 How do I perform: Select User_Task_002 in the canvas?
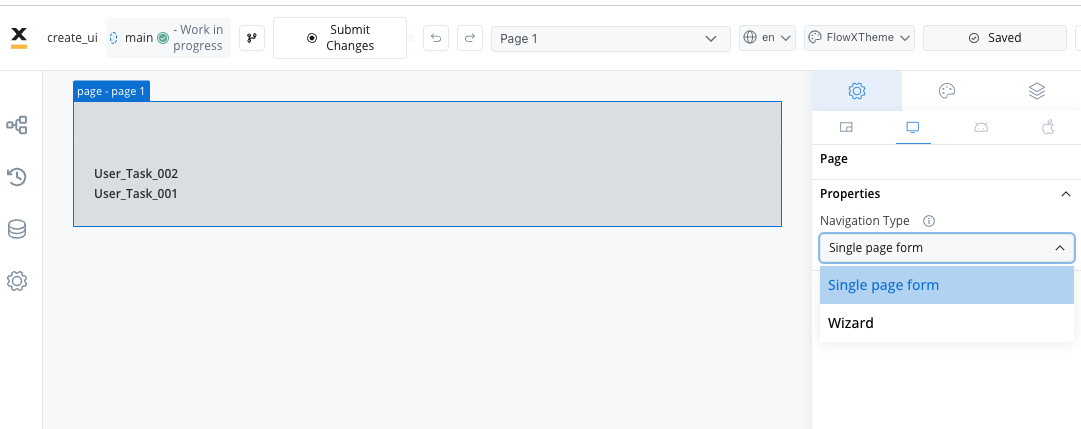coord(136,174)
